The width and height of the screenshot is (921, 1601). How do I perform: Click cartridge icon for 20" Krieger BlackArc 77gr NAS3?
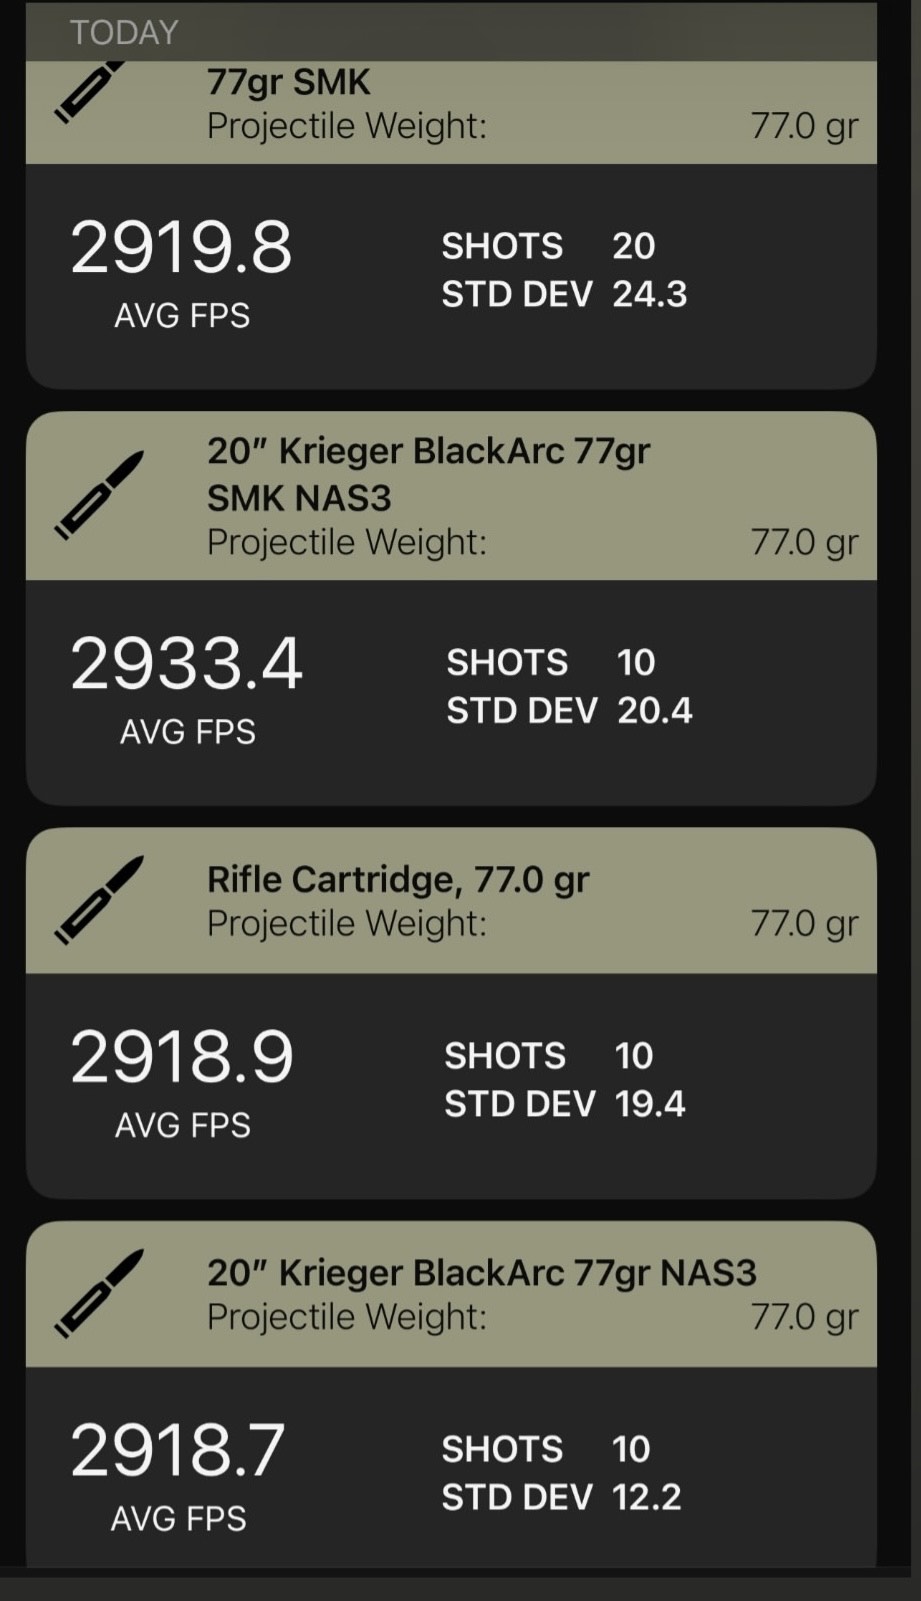[x=99, y=1293]
